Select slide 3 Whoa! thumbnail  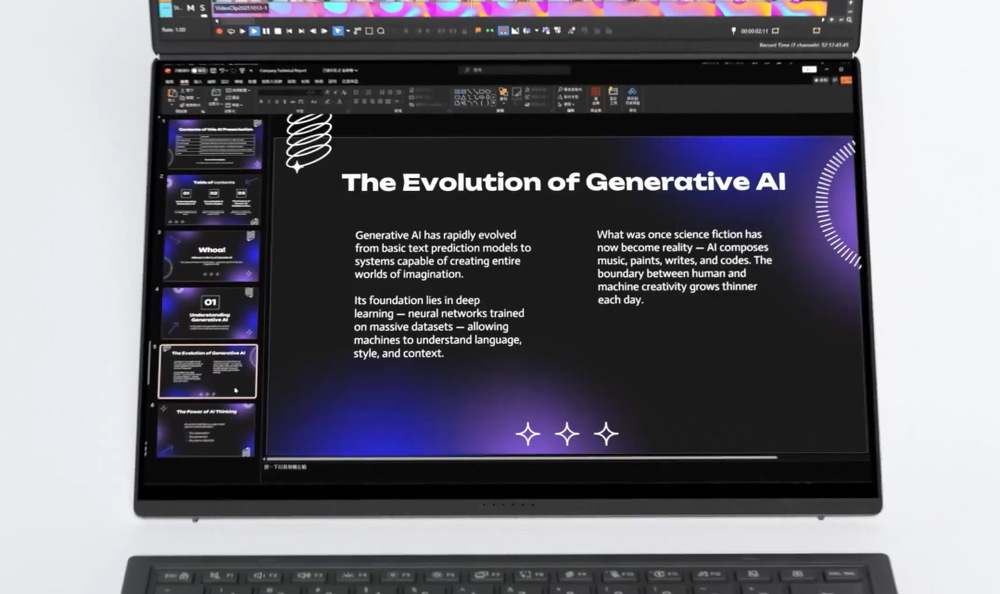211,256
